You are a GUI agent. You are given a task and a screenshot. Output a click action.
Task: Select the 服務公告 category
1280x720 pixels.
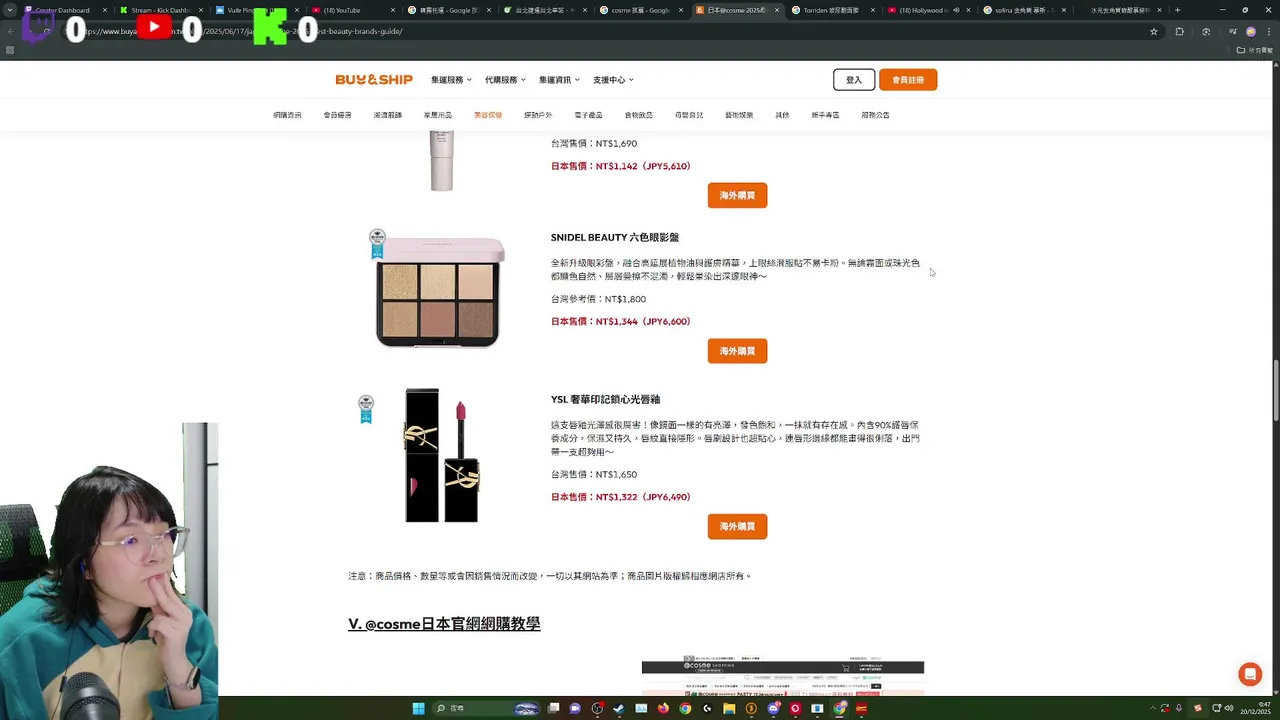pyautogui.click(x=875, y=115)
